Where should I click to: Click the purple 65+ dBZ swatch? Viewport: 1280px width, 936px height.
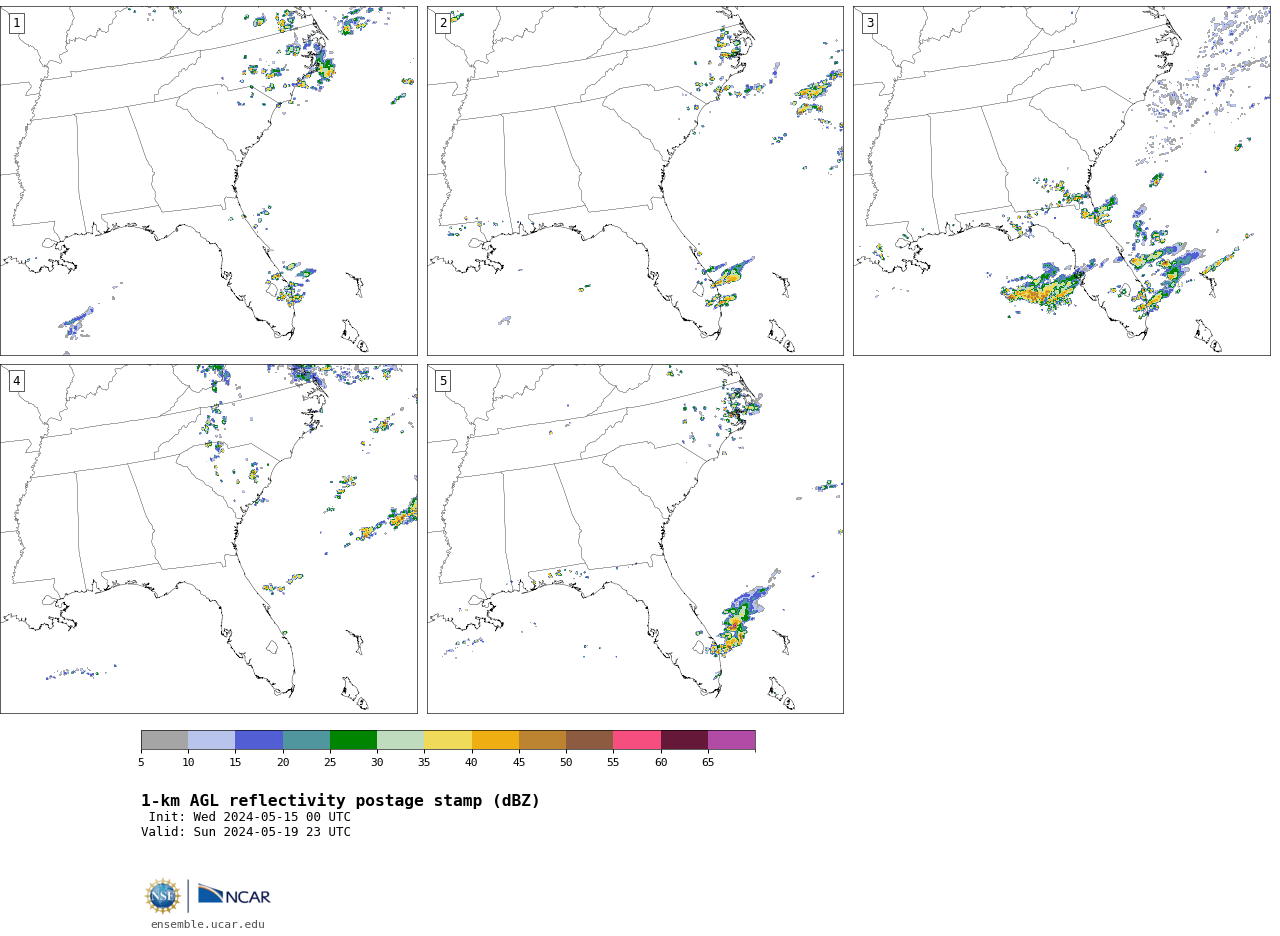click(731, 740)
